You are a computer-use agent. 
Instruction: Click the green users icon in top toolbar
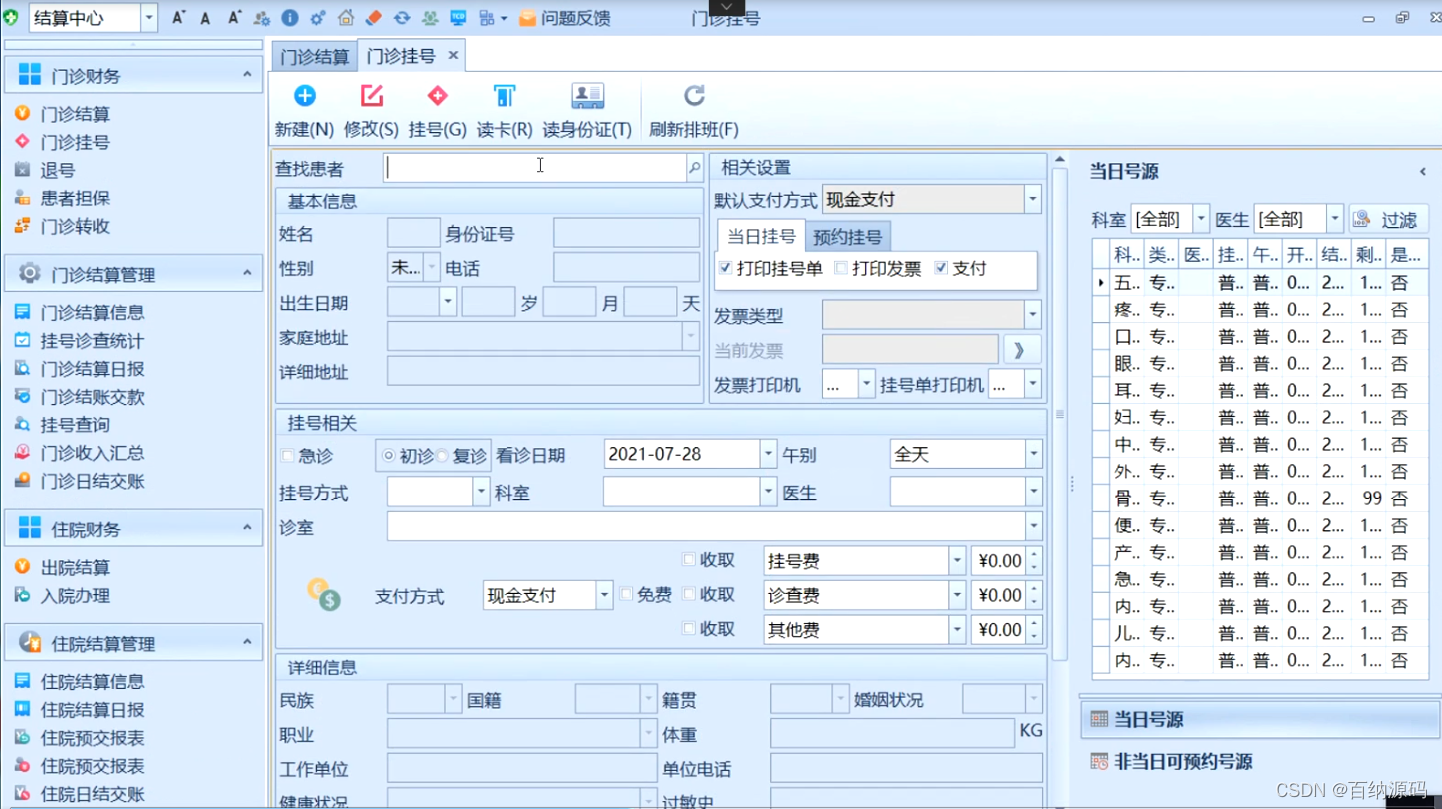click(430, 18)
